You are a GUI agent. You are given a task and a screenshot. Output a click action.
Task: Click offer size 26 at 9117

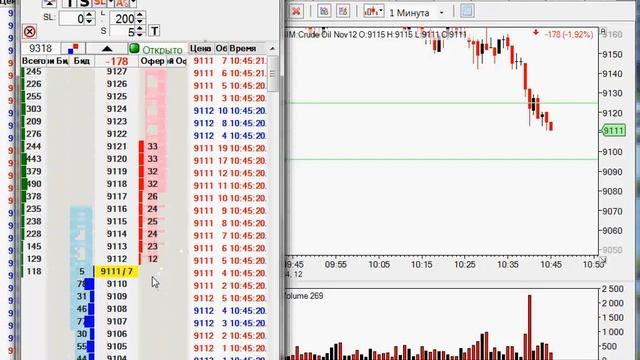tap(153, 196)
